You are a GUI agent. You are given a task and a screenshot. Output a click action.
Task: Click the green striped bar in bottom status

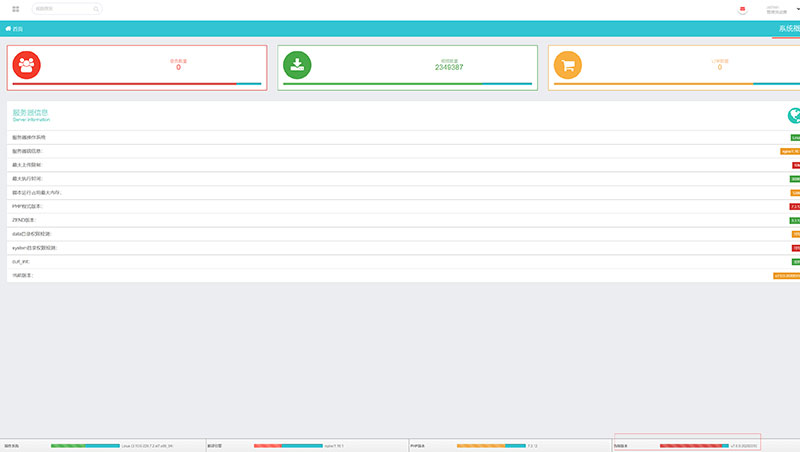(67, 445)
